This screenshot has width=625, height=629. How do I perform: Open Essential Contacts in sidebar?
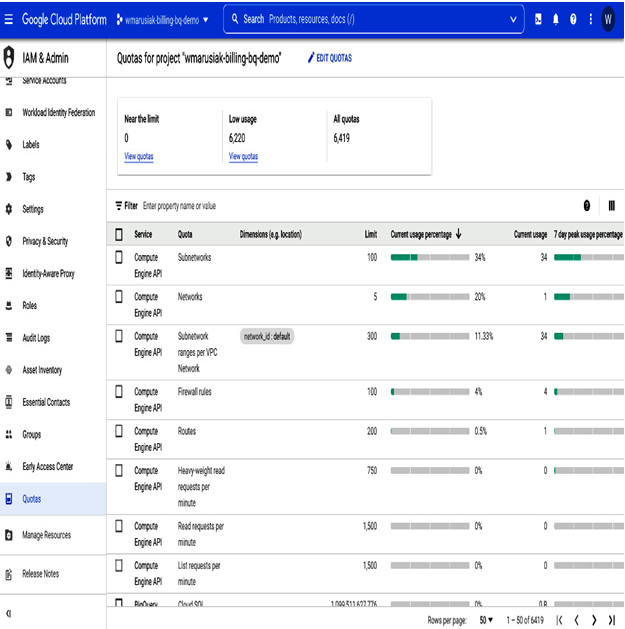coord(53,402)
